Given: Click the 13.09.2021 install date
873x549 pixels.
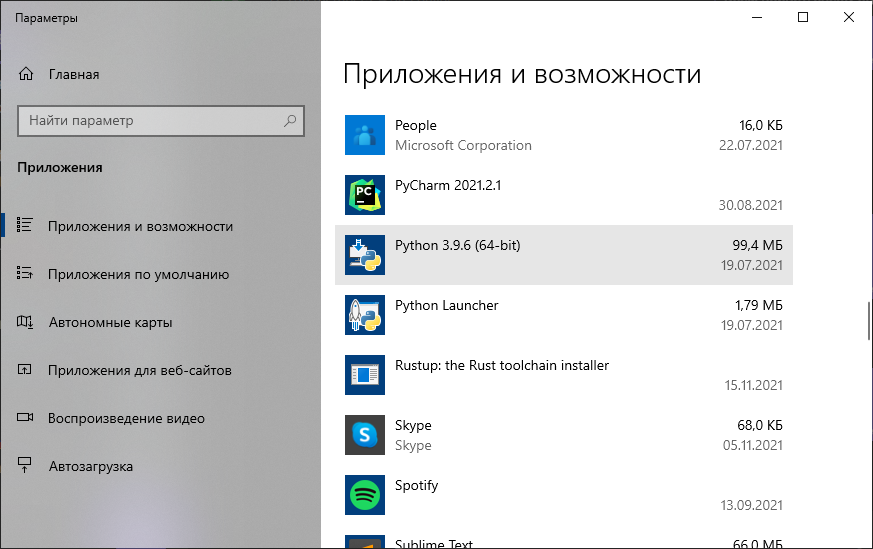Looking at the screenshot, I should pos(752,506).
